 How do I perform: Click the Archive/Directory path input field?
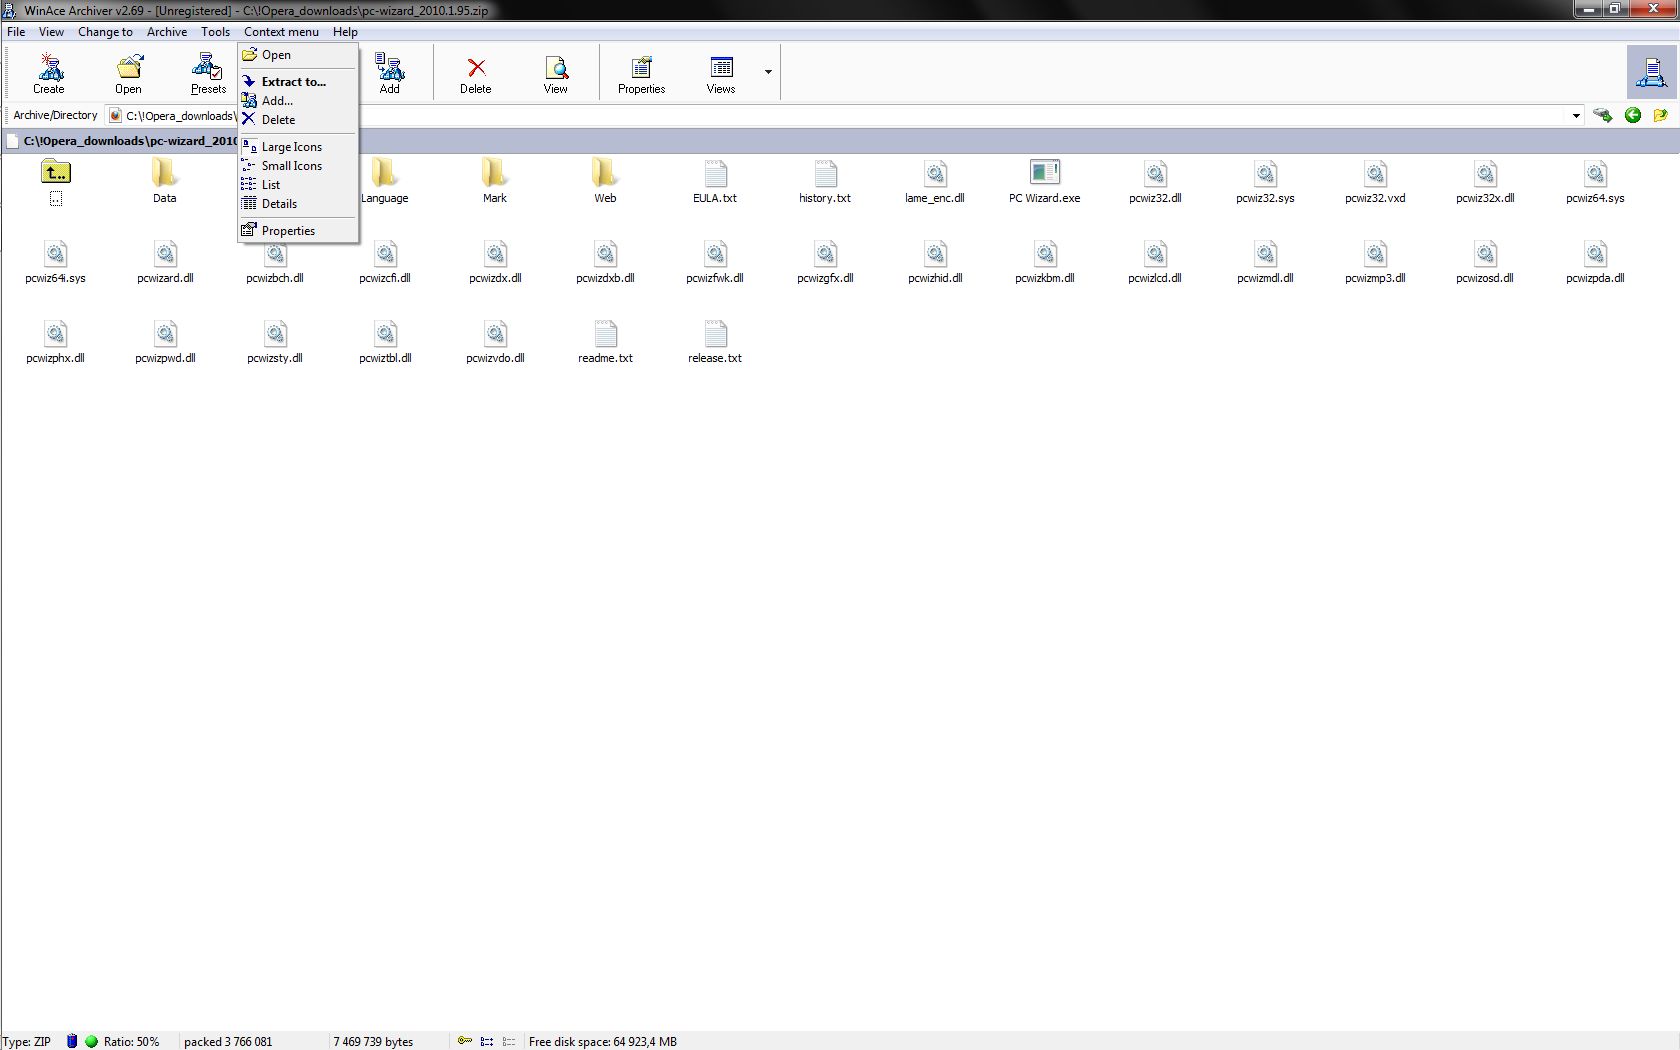click(x=845, y=116)
